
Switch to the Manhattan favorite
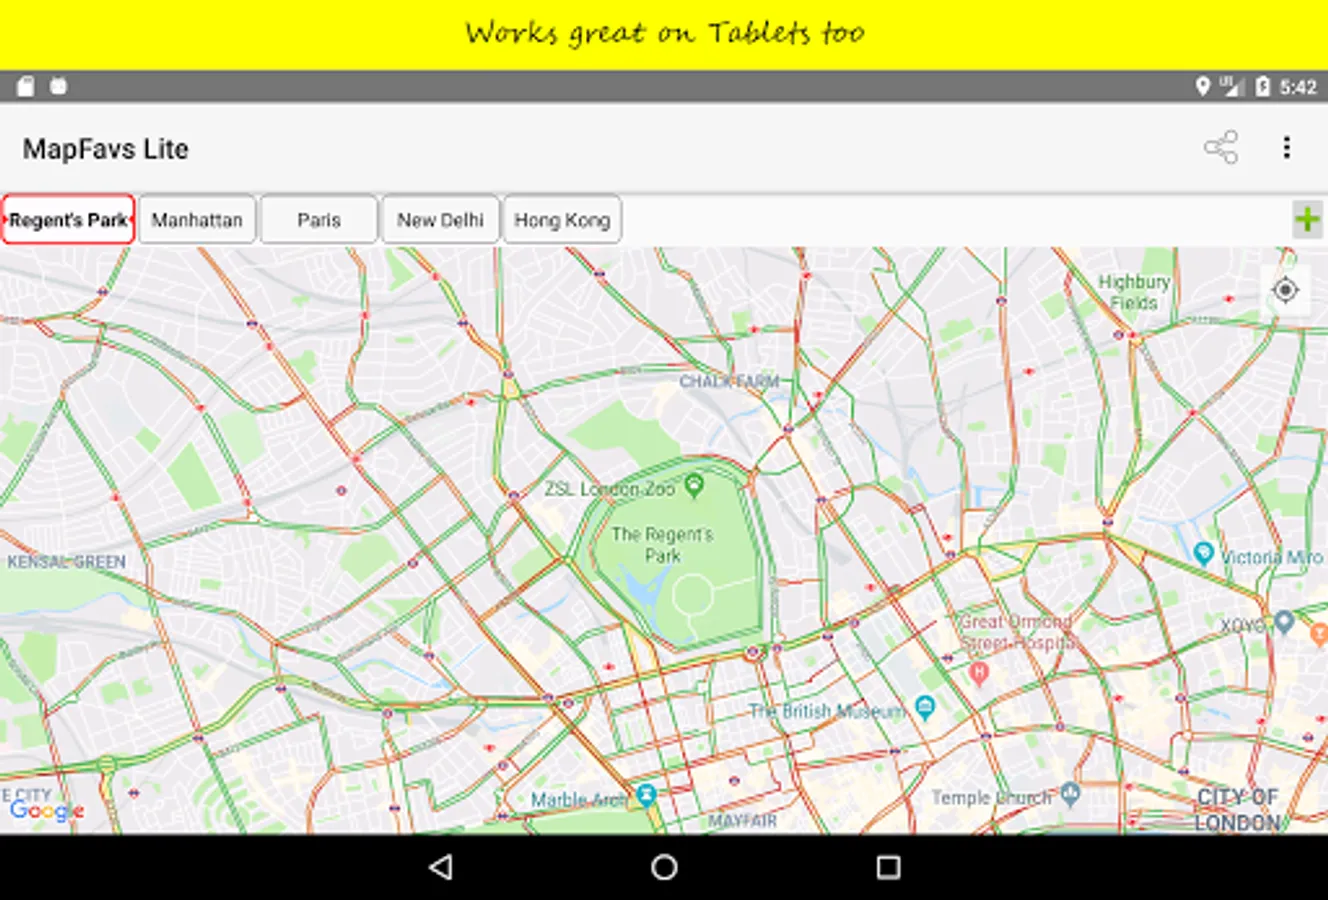197,220
